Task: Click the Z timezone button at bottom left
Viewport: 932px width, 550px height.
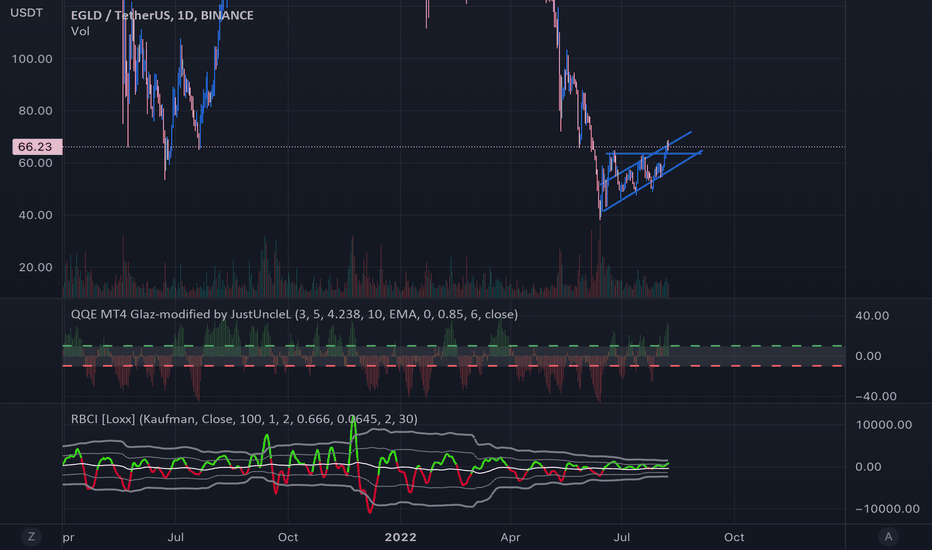Action: point(32,537)
